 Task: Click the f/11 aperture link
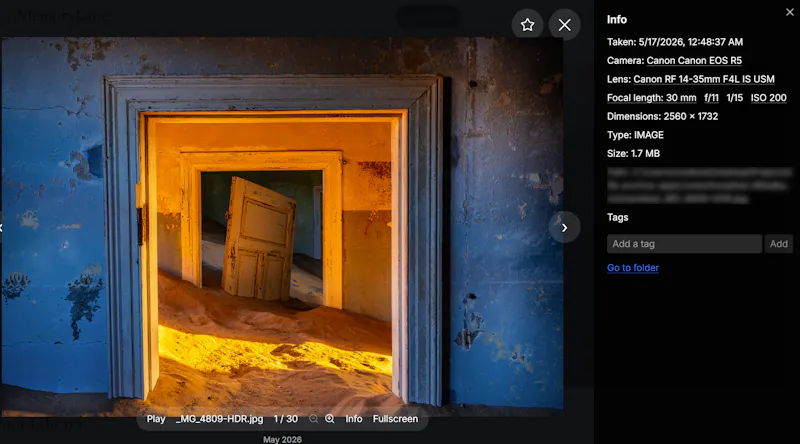711,98
